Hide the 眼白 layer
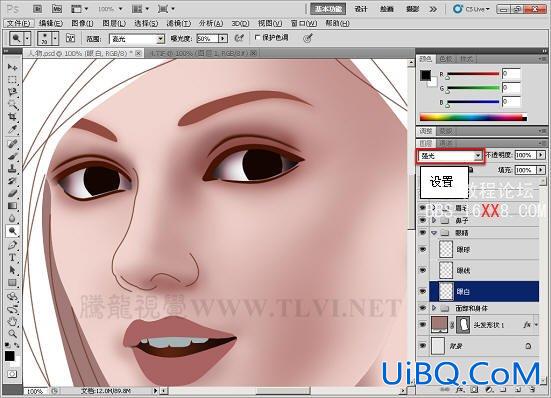Screen dimensions: 551x398 (x=423, y=292)
